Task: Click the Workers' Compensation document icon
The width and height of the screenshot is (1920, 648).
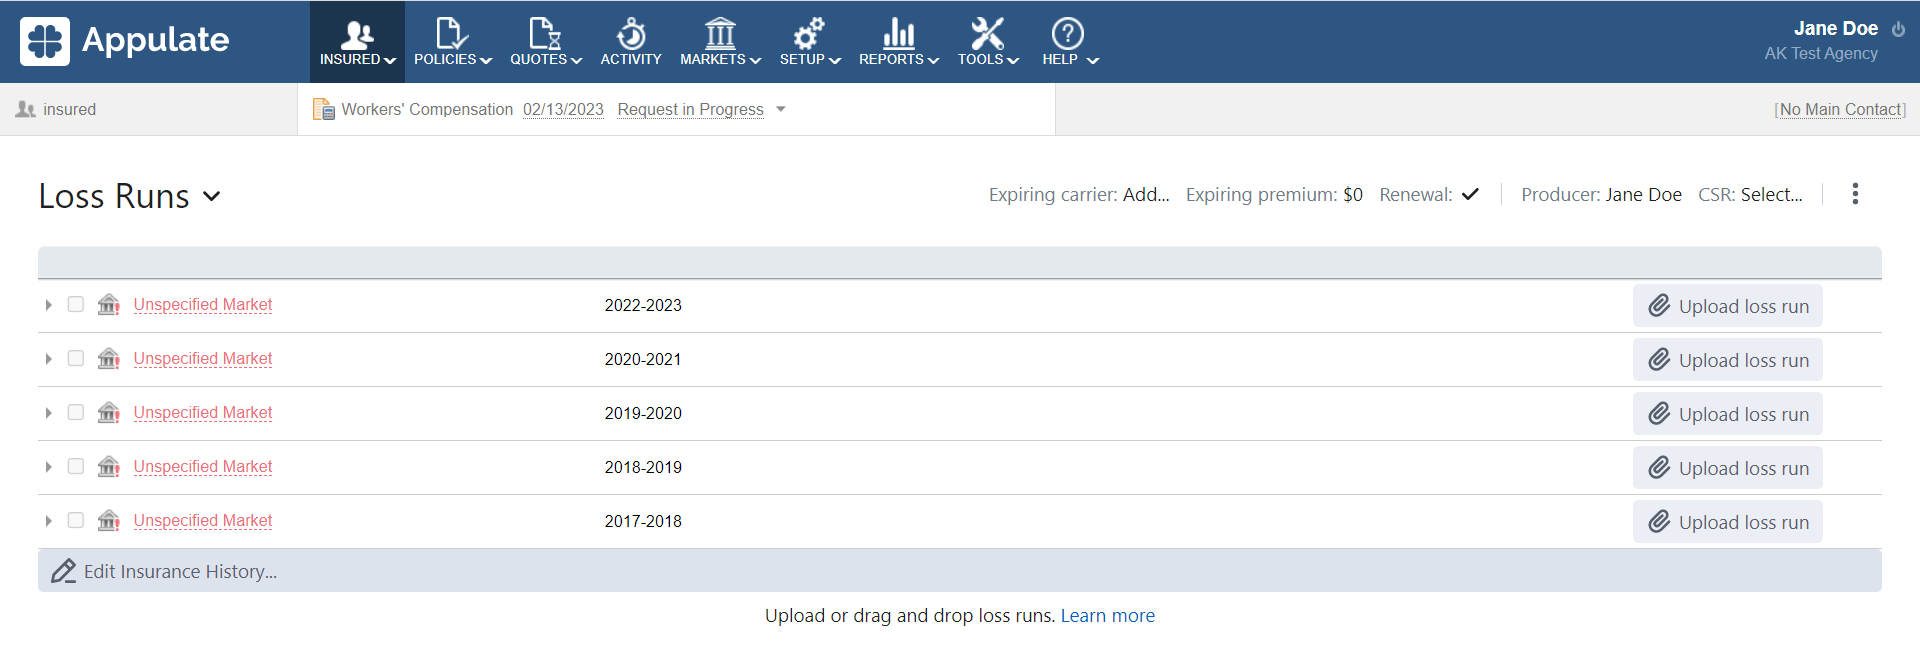Action: 324,109
